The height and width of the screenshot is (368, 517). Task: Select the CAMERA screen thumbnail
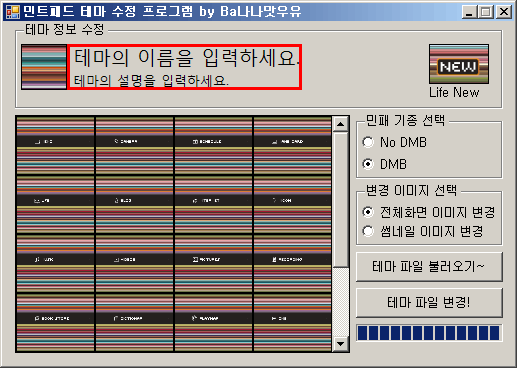(134, 145)
